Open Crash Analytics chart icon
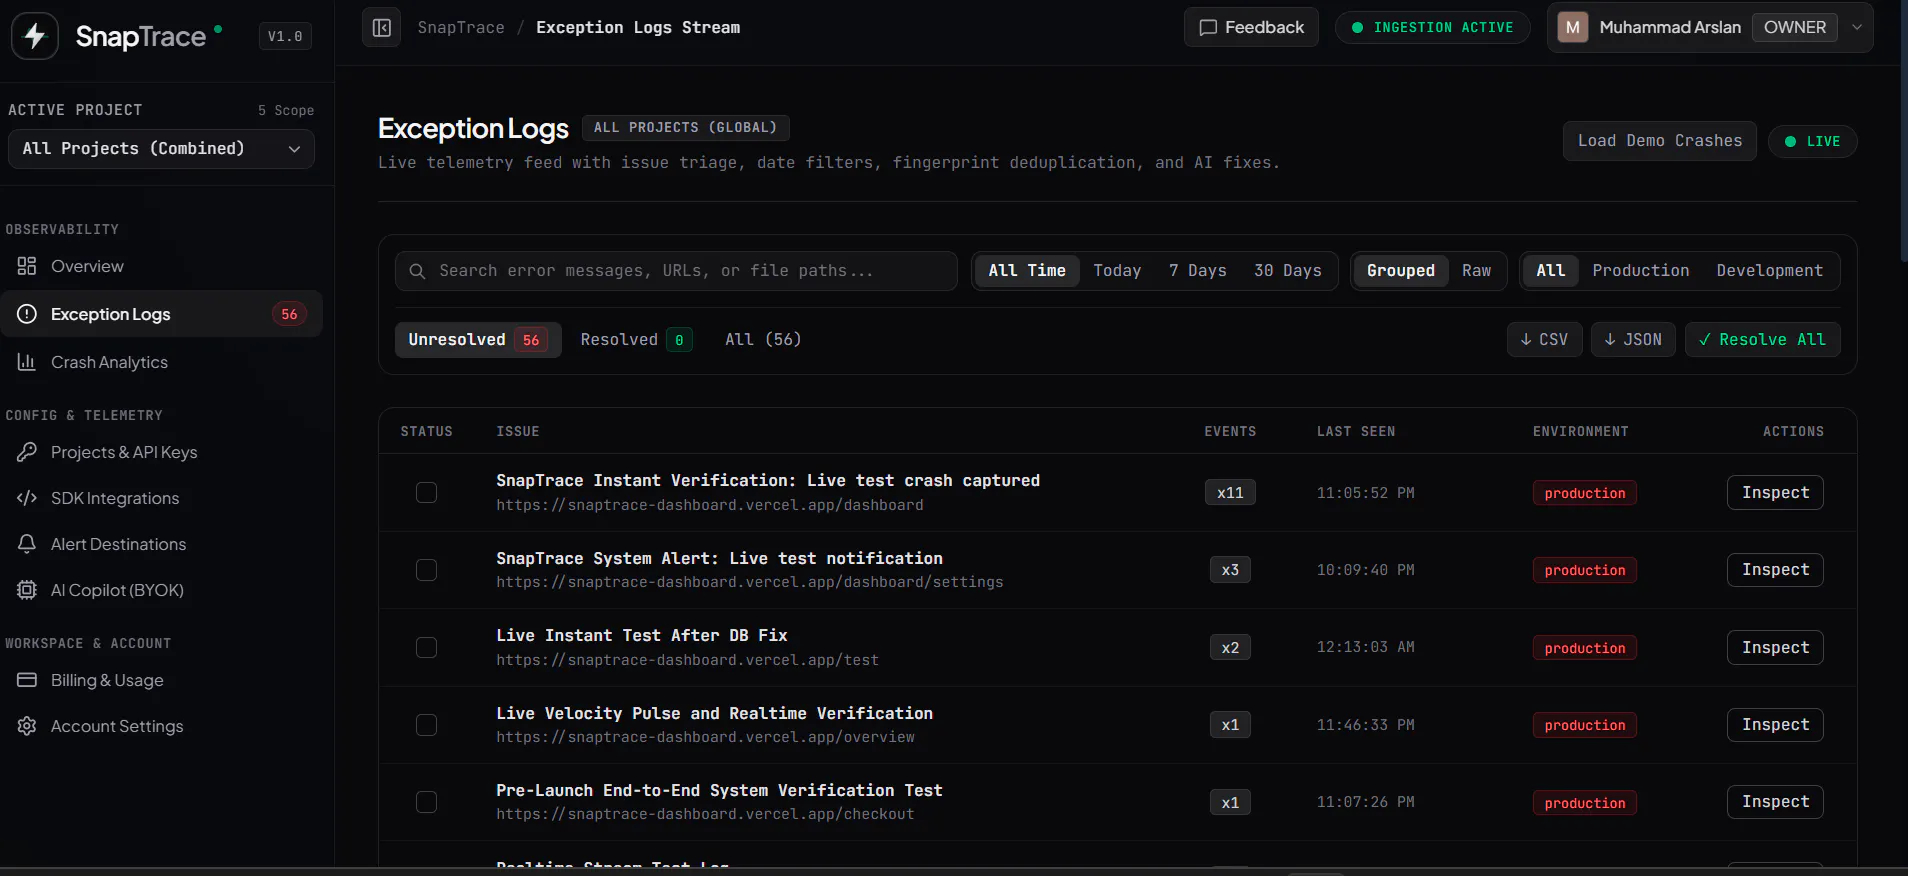The height and width of the screenshot is (876, 1908). (x=27, y=362)
